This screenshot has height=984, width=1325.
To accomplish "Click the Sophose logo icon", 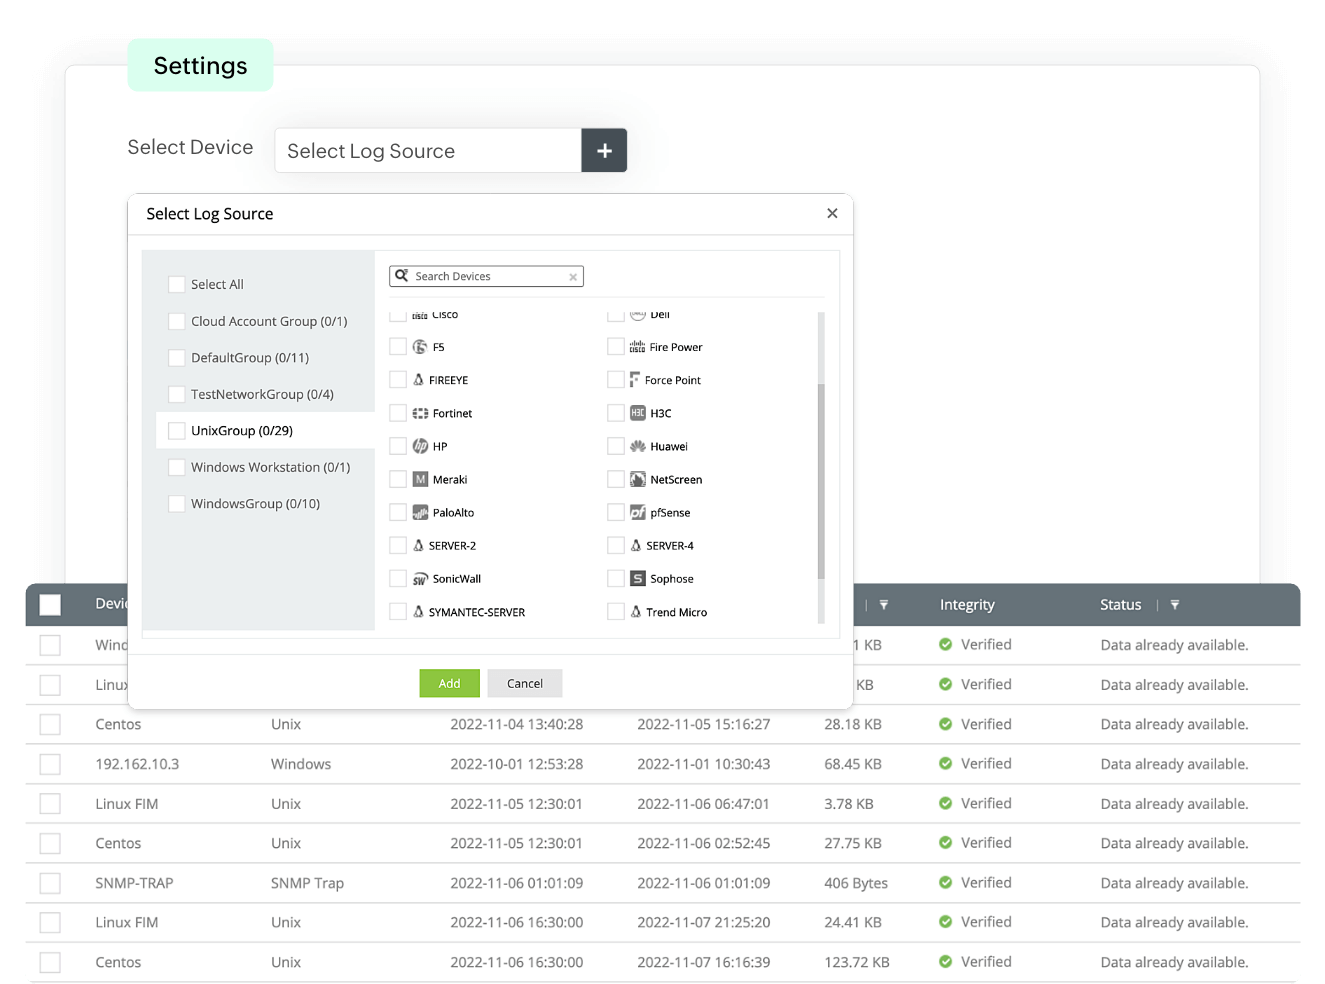I will [x=637, y=579].
